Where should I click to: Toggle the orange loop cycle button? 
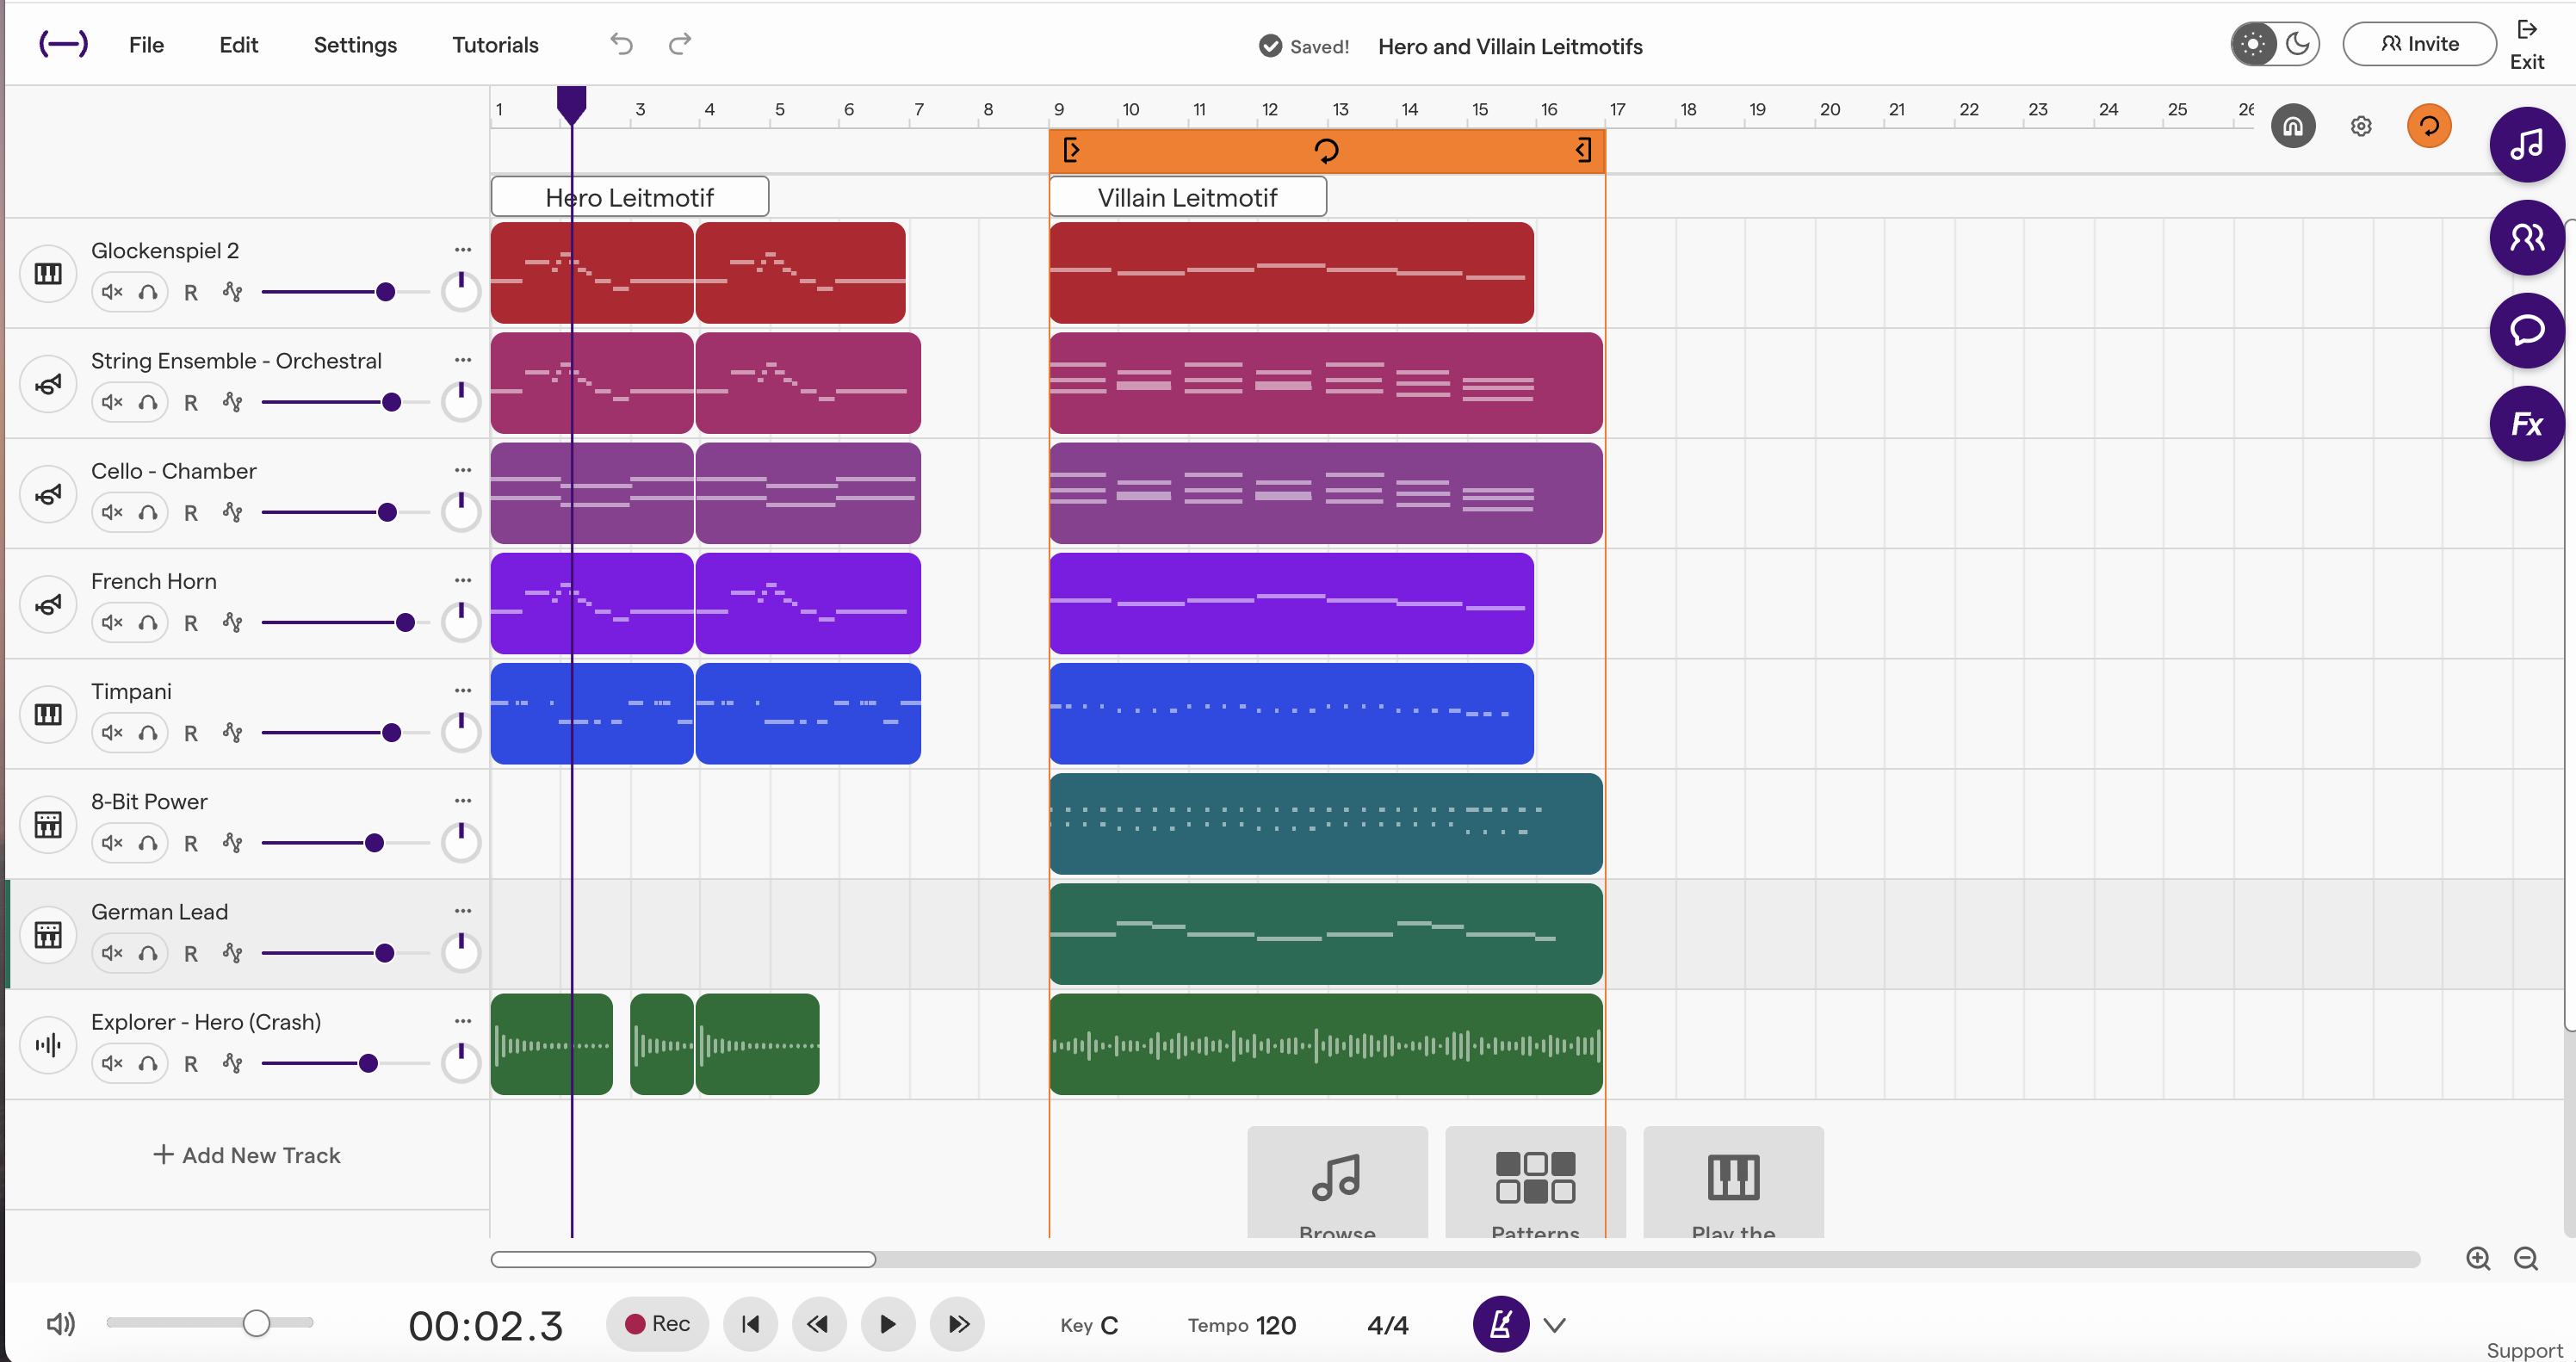pos(2428,127)
